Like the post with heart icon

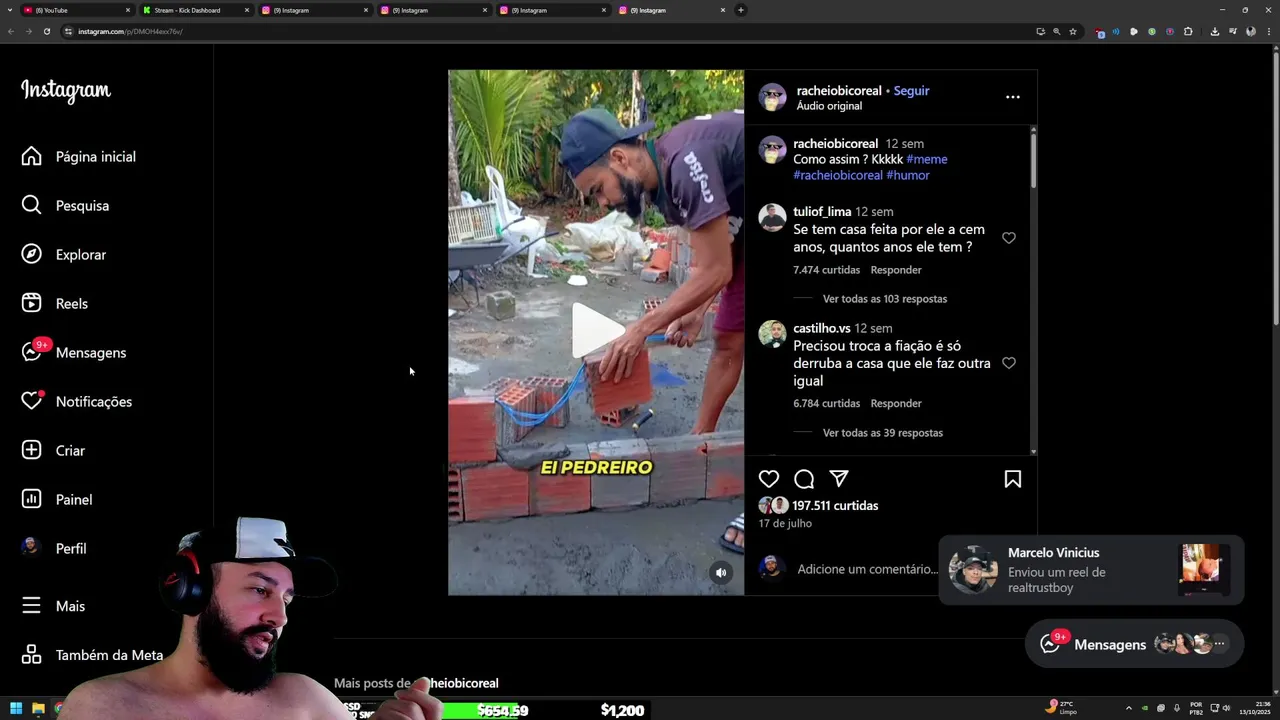click(768, 479)
